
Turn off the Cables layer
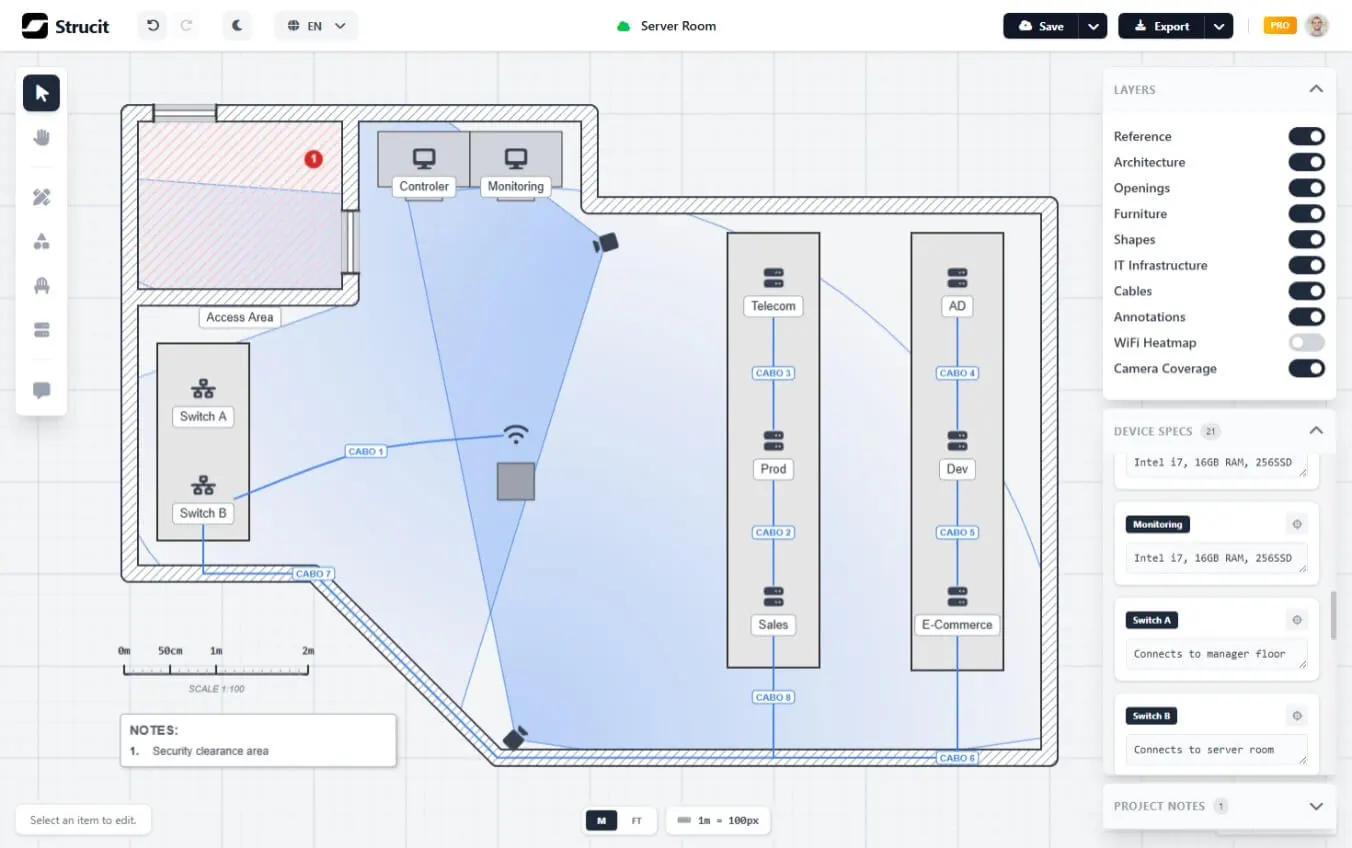tap(1306, 291)
